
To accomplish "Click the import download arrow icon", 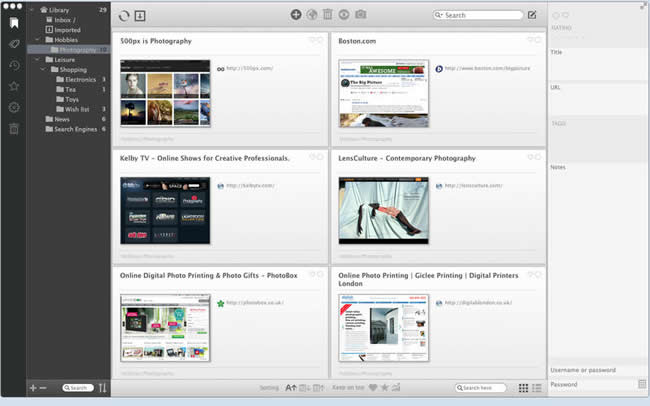I will 140,15.
